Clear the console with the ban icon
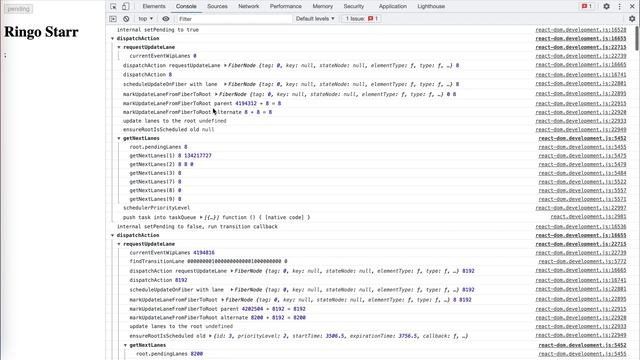The image size is (640, 360). [126, 19]
